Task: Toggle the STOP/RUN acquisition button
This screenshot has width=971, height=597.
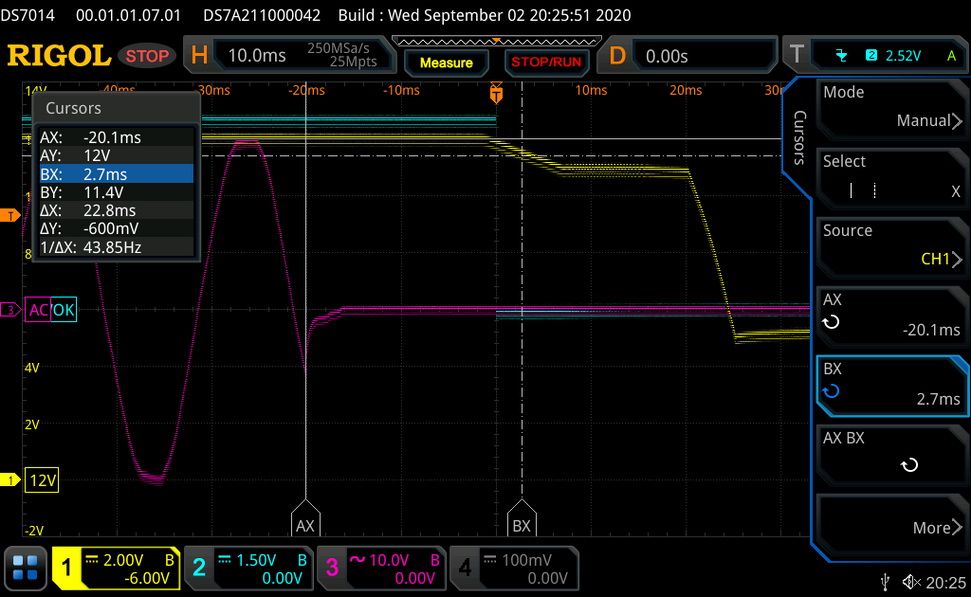Action: click(546, 62)
